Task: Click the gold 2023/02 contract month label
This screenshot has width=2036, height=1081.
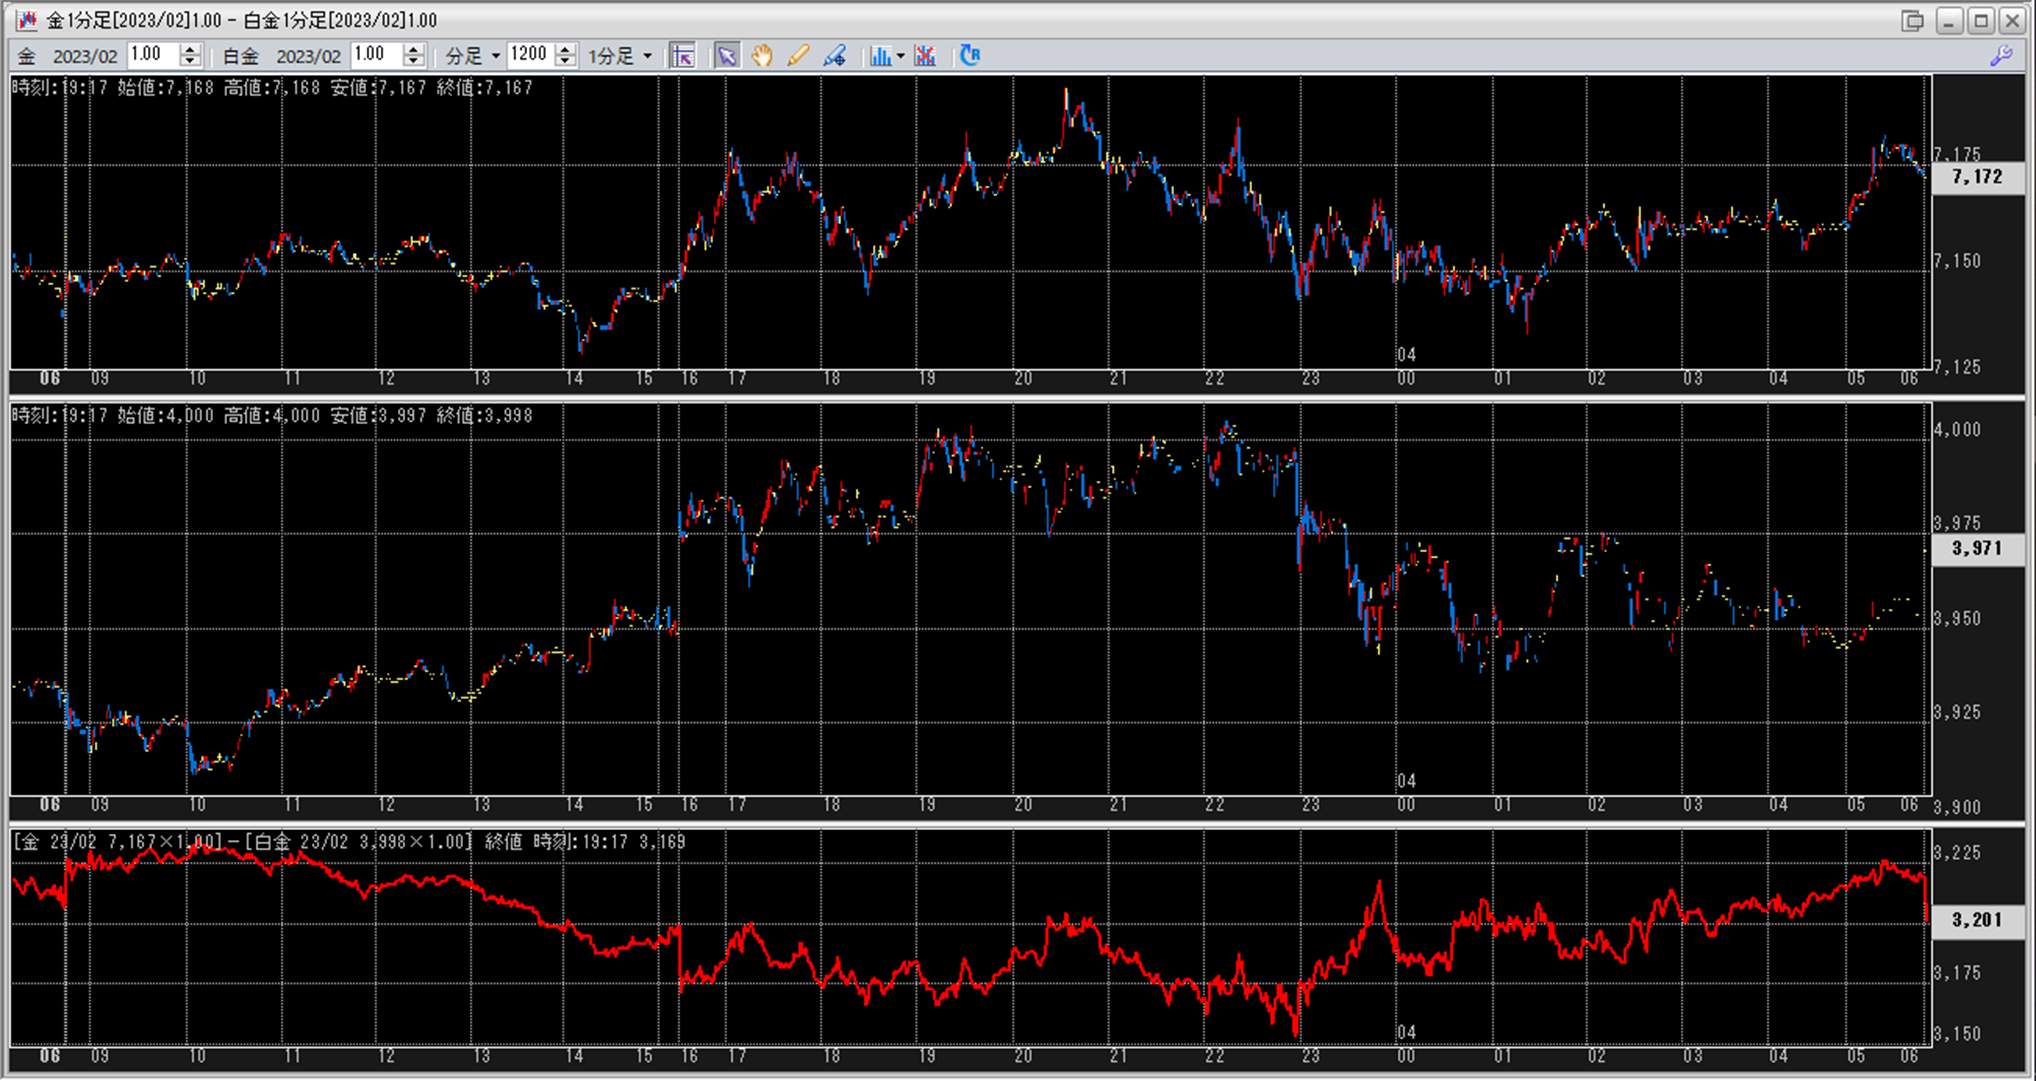Action: pyautogui.click(x=85, y=56)
